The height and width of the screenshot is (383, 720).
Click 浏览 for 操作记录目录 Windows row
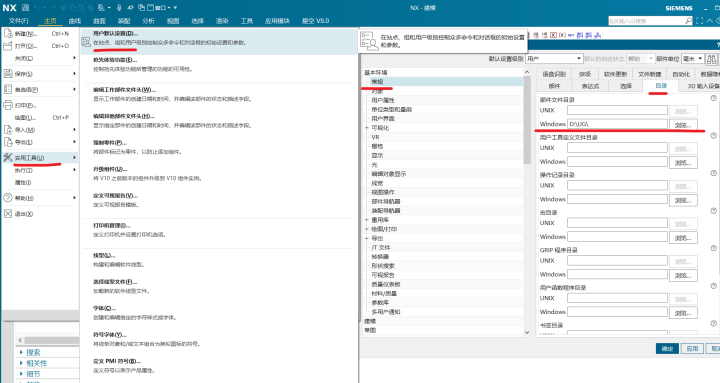click(683, 200)
